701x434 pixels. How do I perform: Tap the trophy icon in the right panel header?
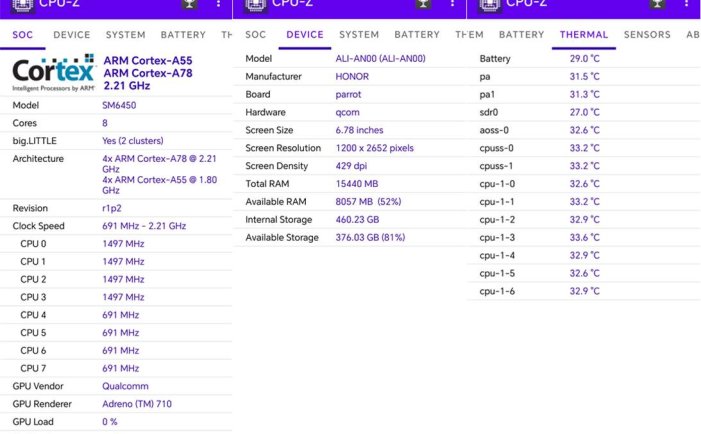tap(658, 5)
